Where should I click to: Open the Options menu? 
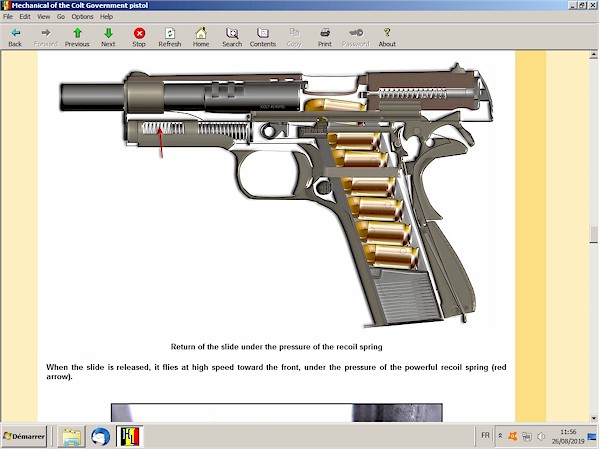(82, 17)
